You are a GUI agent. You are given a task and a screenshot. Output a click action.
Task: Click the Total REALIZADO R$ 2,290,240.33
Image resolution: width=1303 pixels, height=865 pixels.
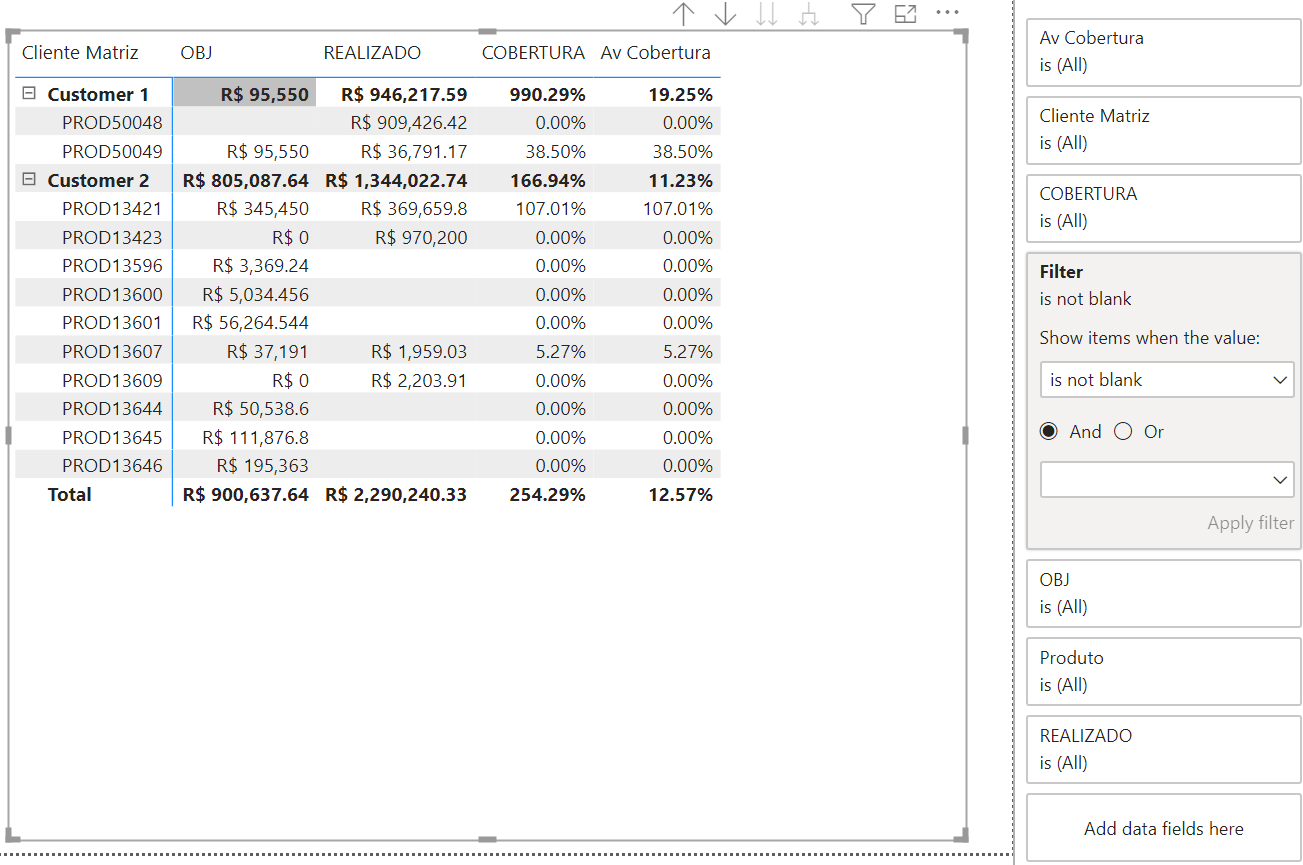[396, 495]
